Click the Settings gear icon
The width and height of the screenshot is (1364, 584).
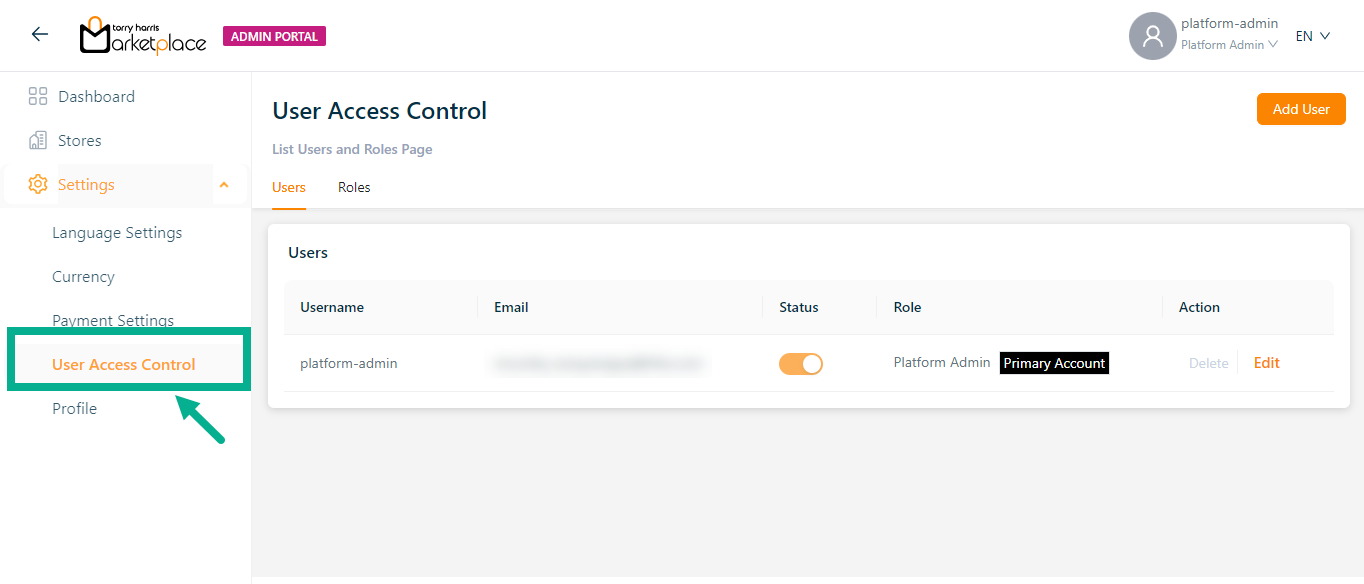point(38,184)
